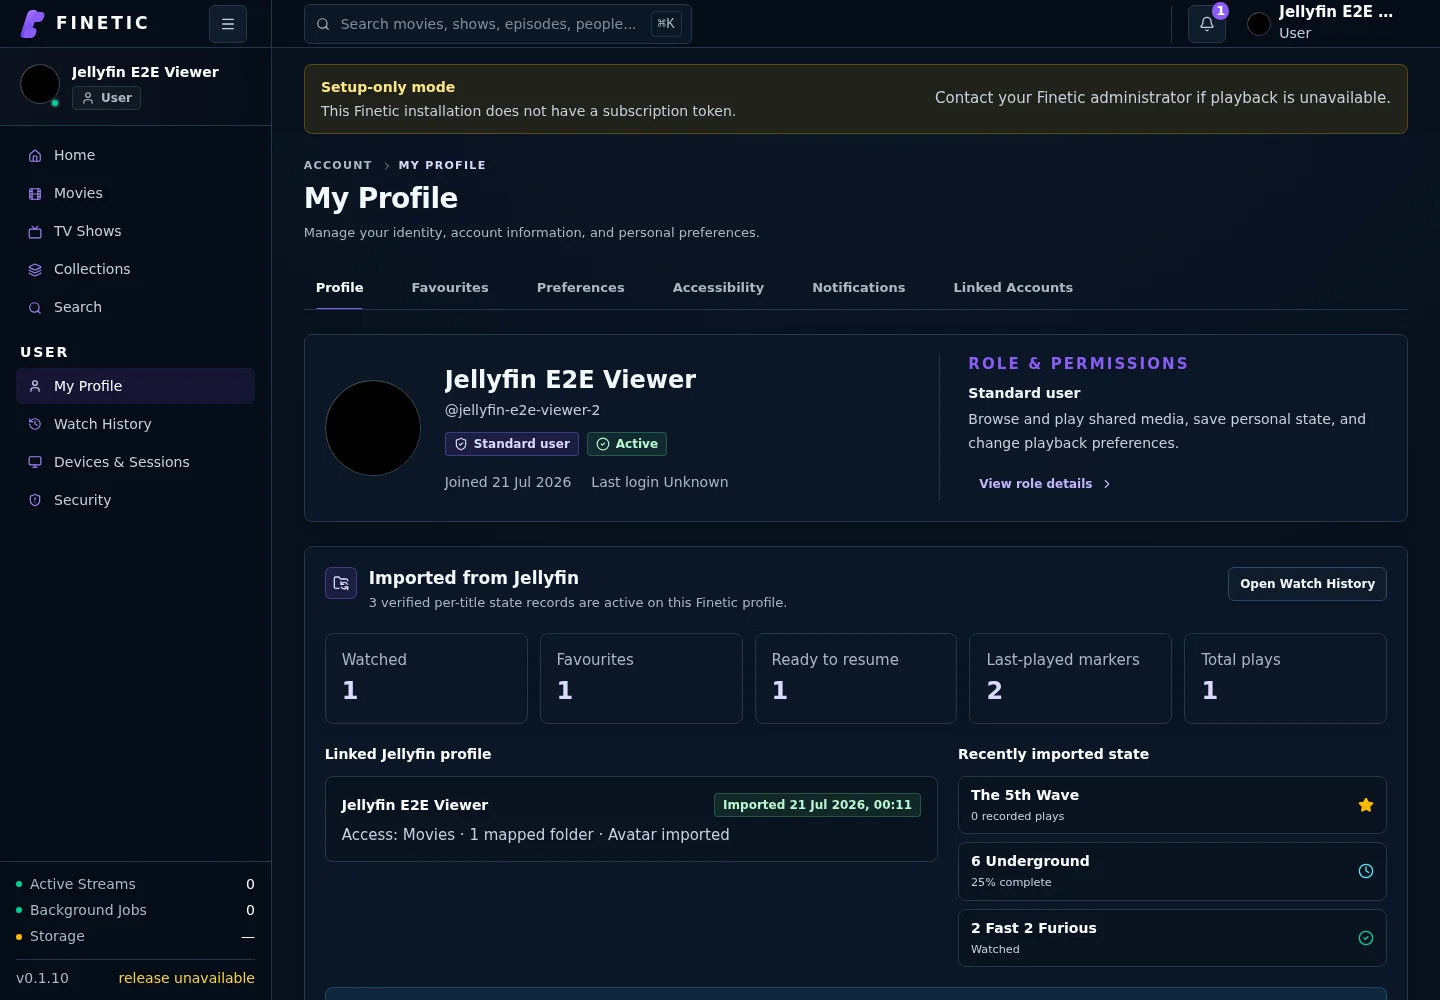Click the Favourites stat card

(x=641, y=678)
